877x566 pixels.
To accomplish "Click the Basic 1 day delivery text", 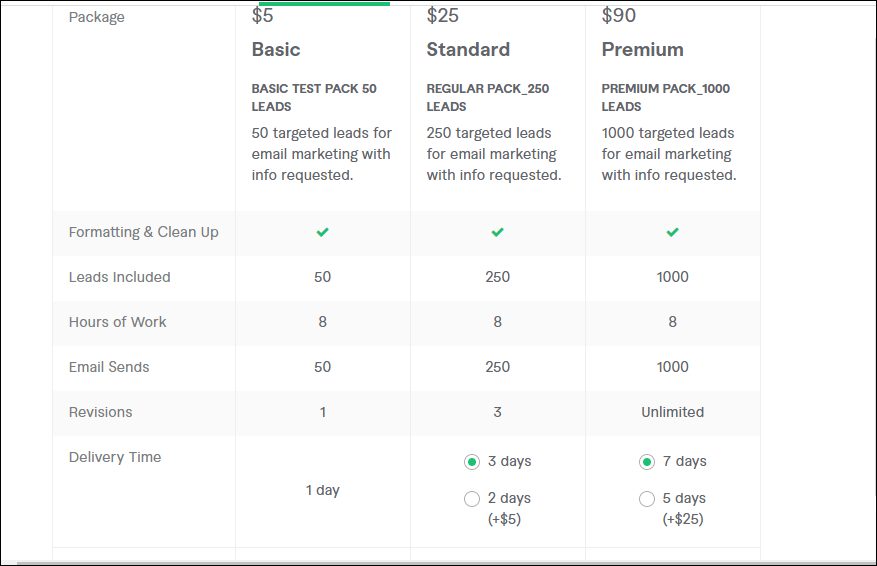I will coord(322,490).
